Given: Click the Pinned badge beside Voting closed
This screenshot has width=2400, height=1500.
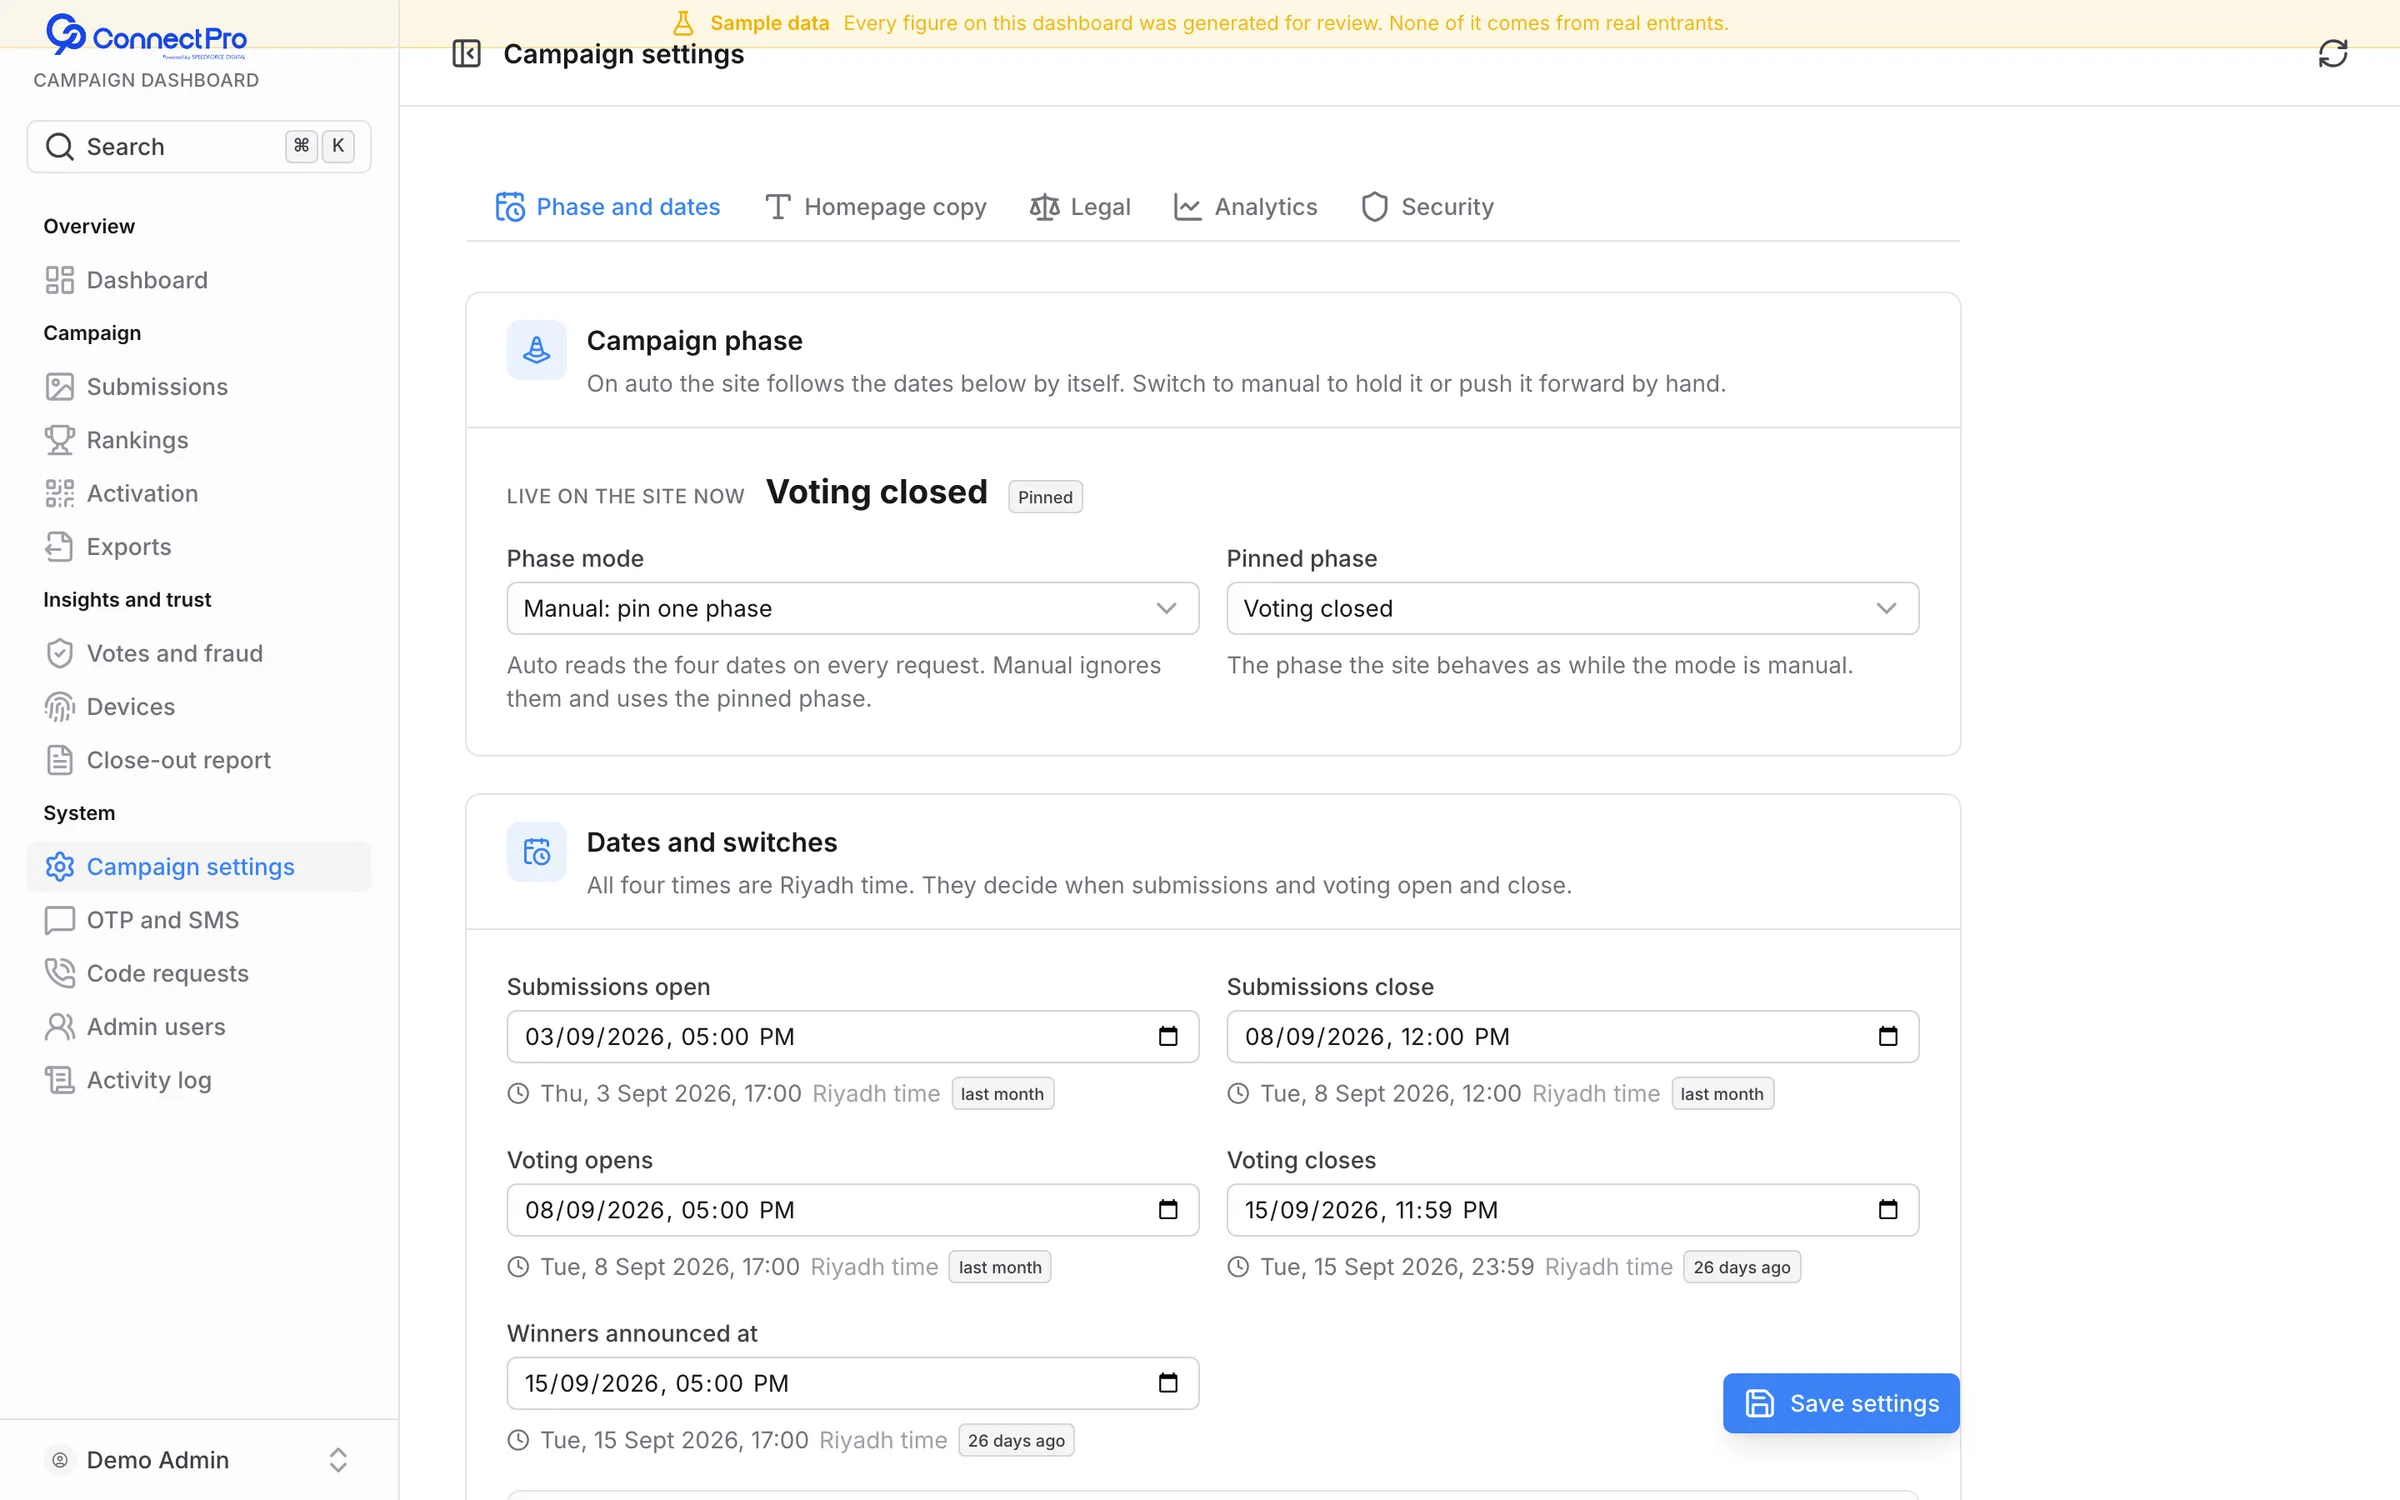Looking at the screenshot, I should 1045,497.
